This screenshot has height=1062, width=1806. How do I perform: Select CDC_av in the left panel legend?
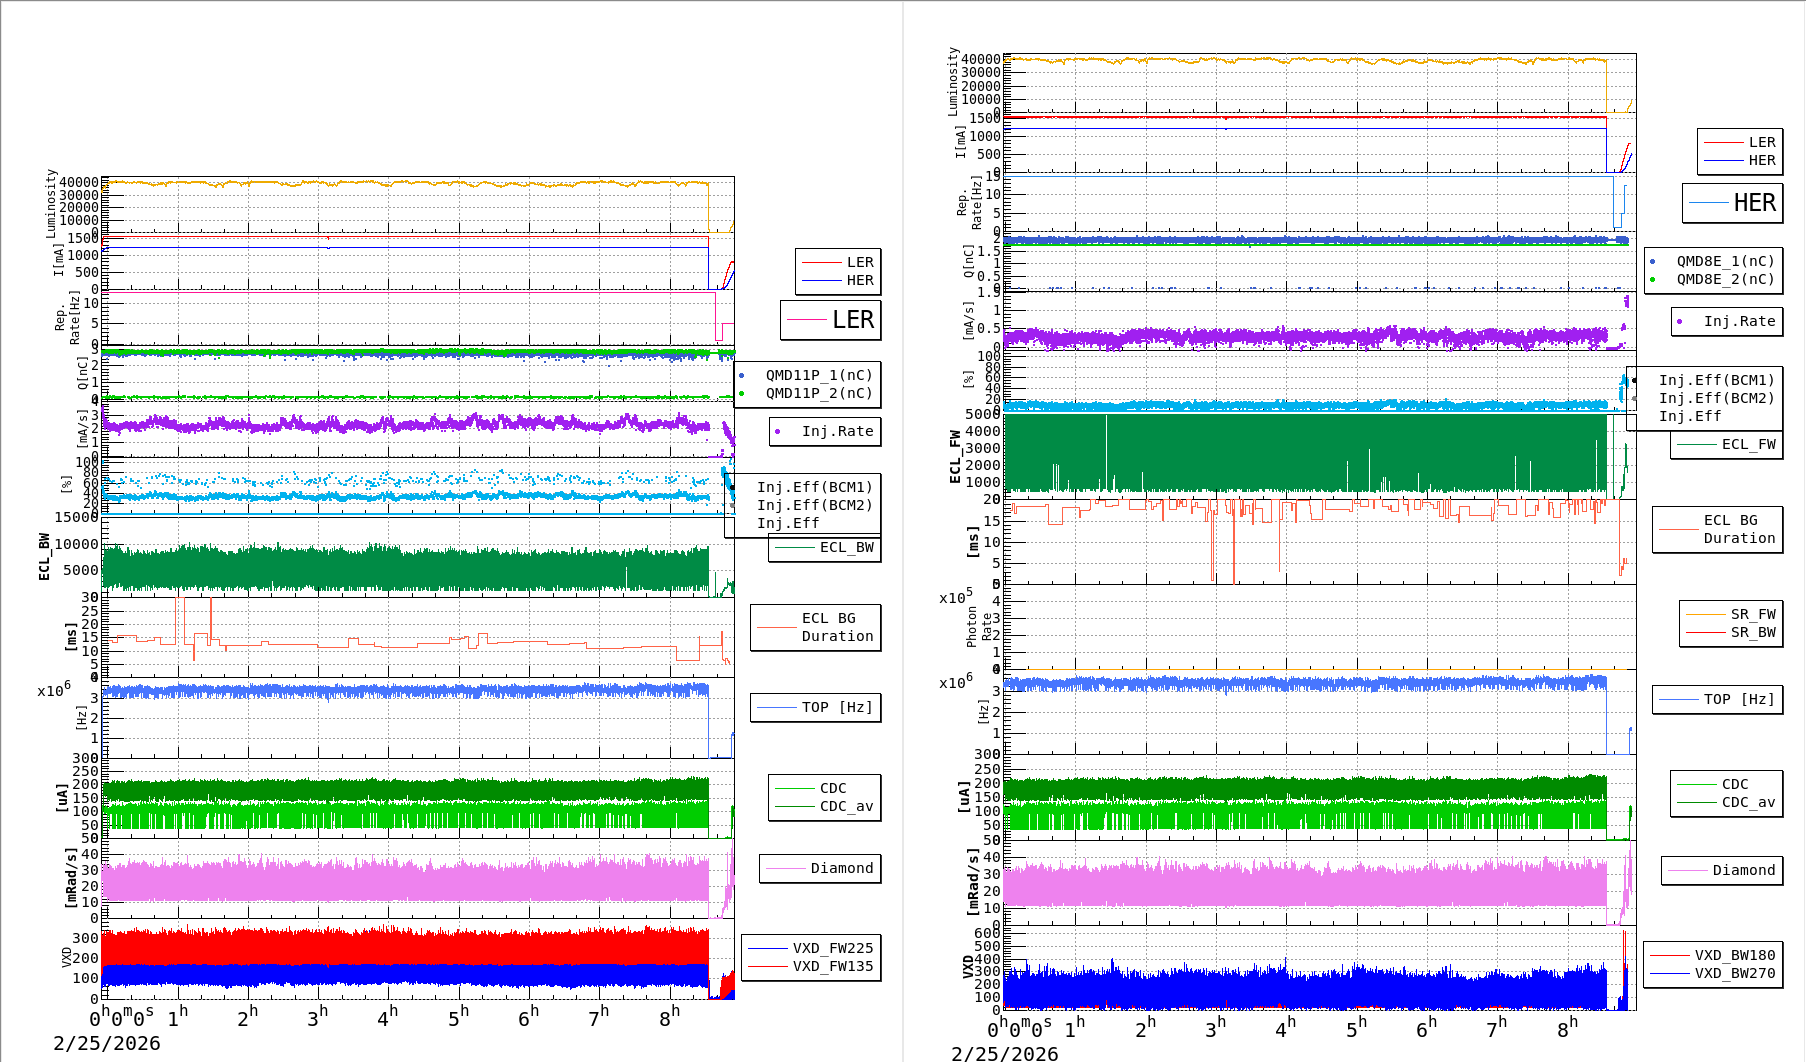click(846, 806)
